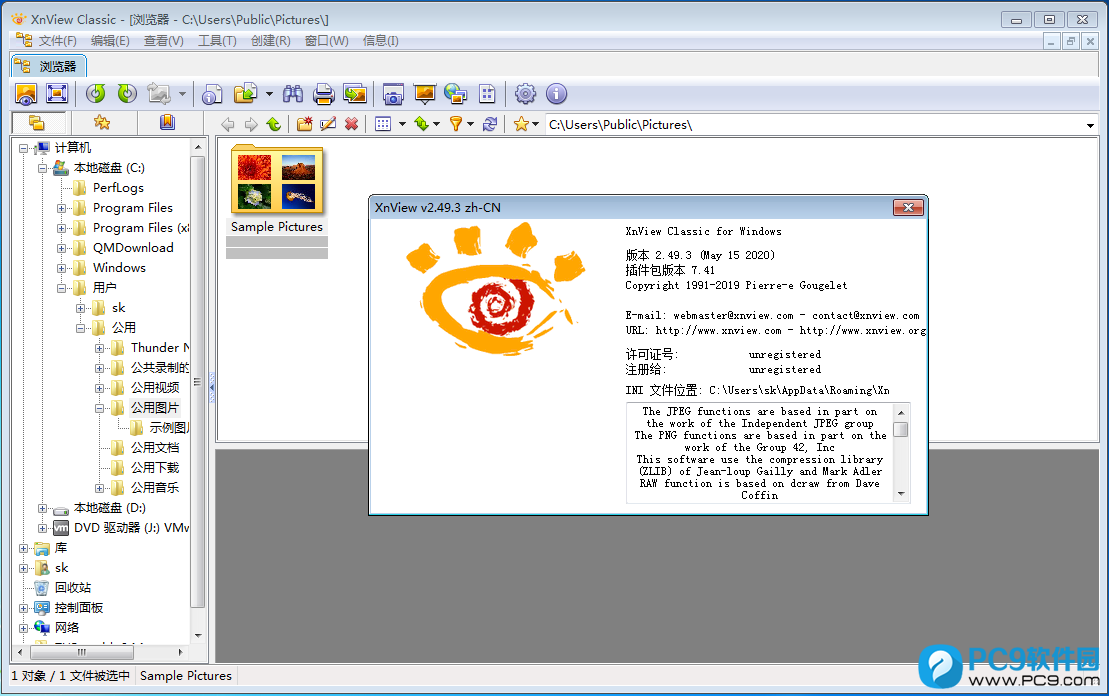Select 控制面板 in the tree
This screenshot has width=1109, height=696.
(79, 608)
